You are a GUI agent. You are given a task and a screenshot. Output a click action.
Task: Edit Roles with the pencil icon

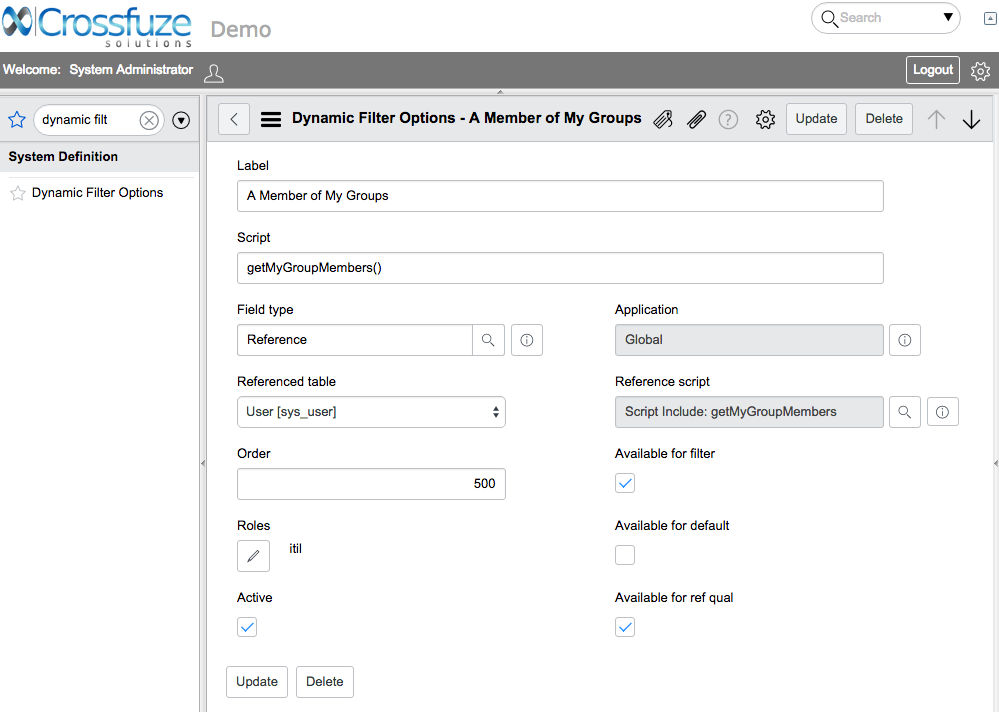click(x=253, y=556)
